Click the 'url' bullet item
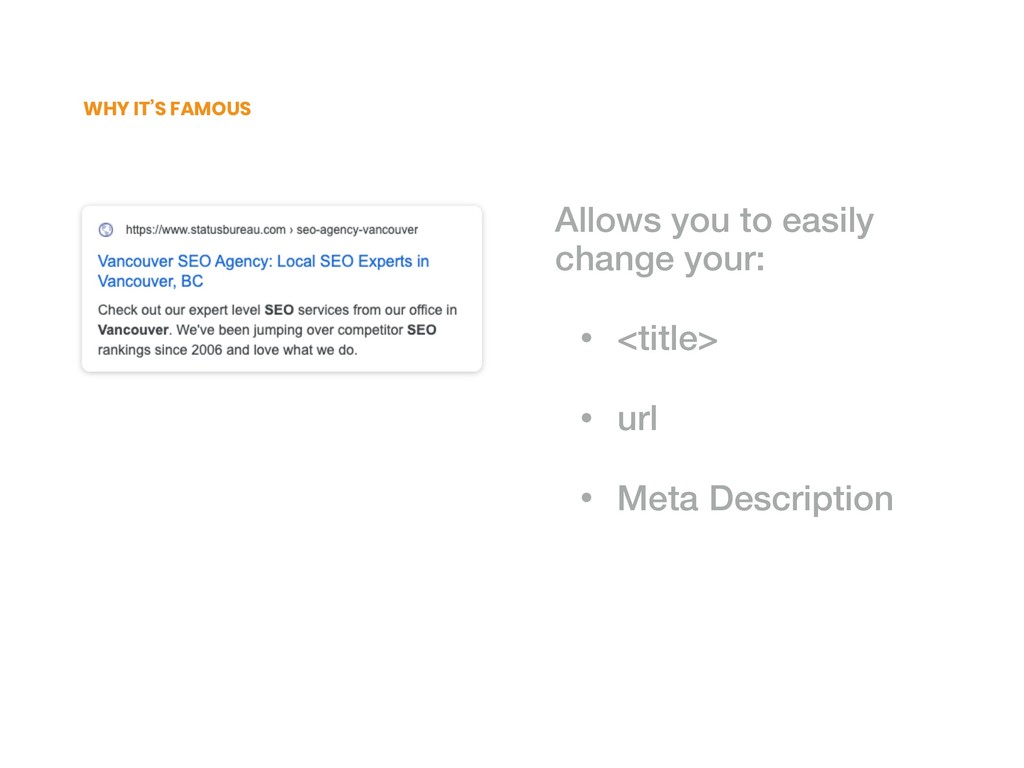Viewport: 1024px width, 768px height. 637,419
